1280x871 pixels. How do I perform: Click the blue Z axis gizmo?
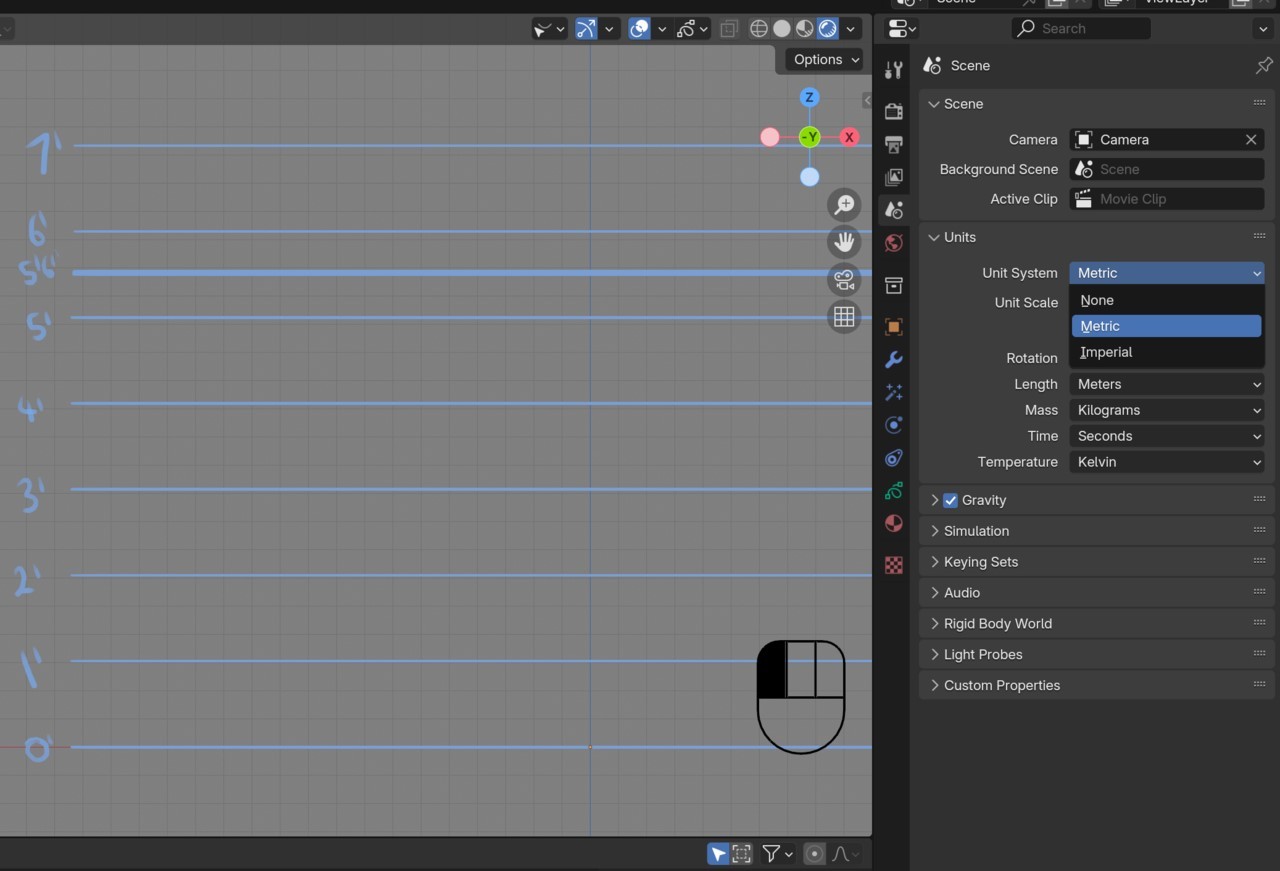coord(810,97)
